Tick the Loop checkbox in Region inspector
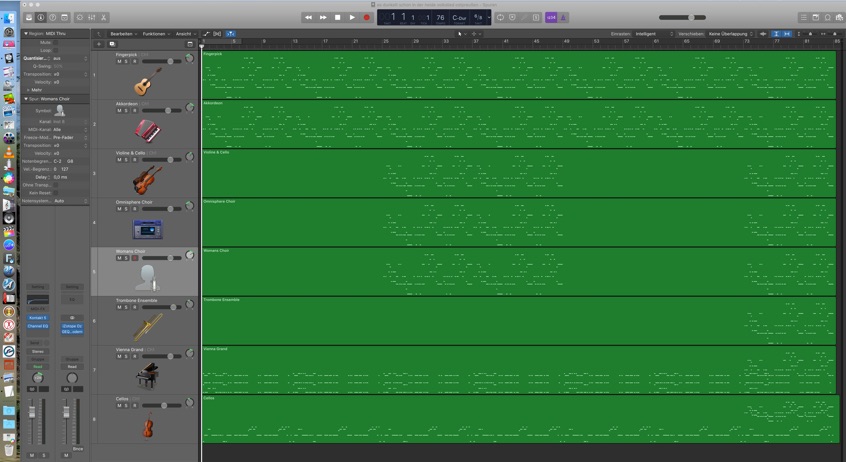The image size is (846, 462). (56, 50)
